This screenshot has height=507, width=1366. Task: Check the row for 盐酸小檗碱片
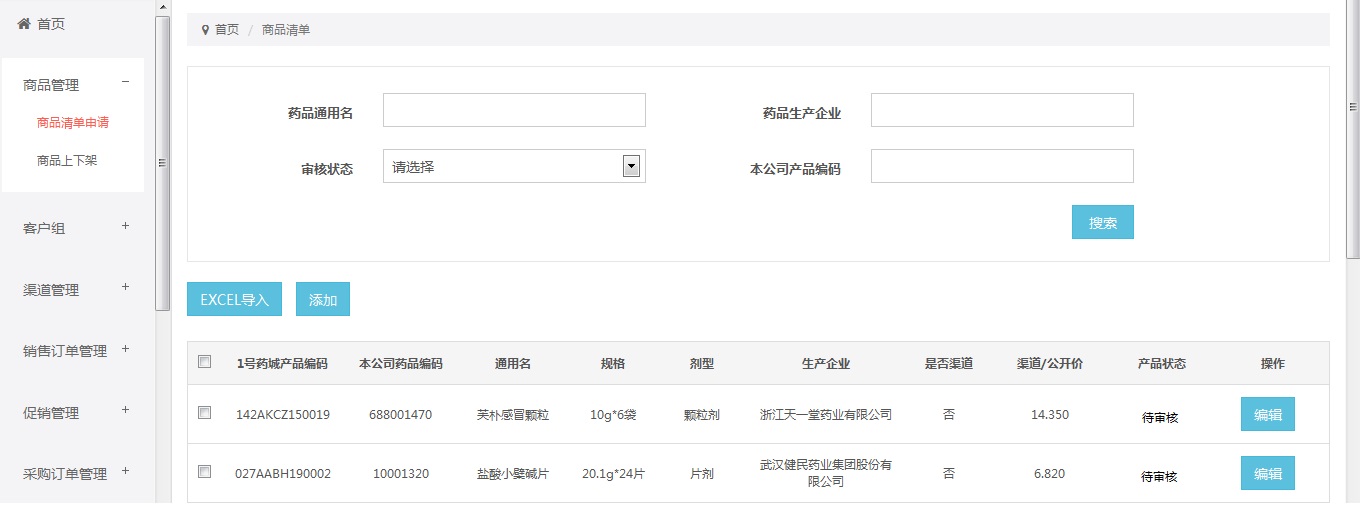205,472
